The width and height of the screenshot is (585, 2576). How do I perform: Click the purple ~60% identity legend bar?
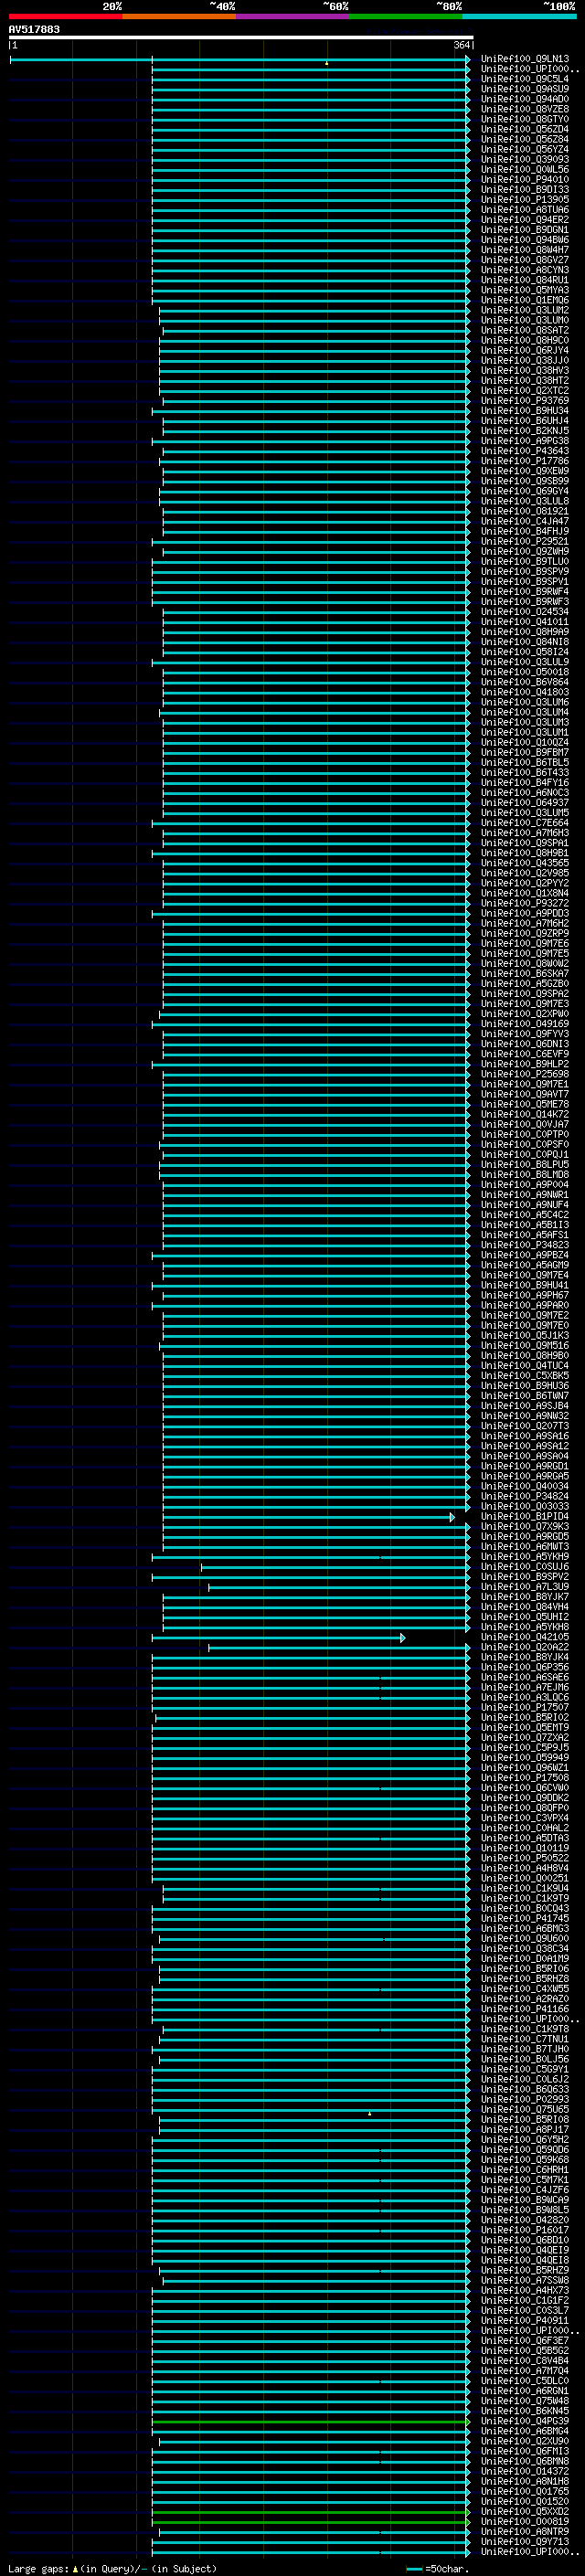point(292,16)
